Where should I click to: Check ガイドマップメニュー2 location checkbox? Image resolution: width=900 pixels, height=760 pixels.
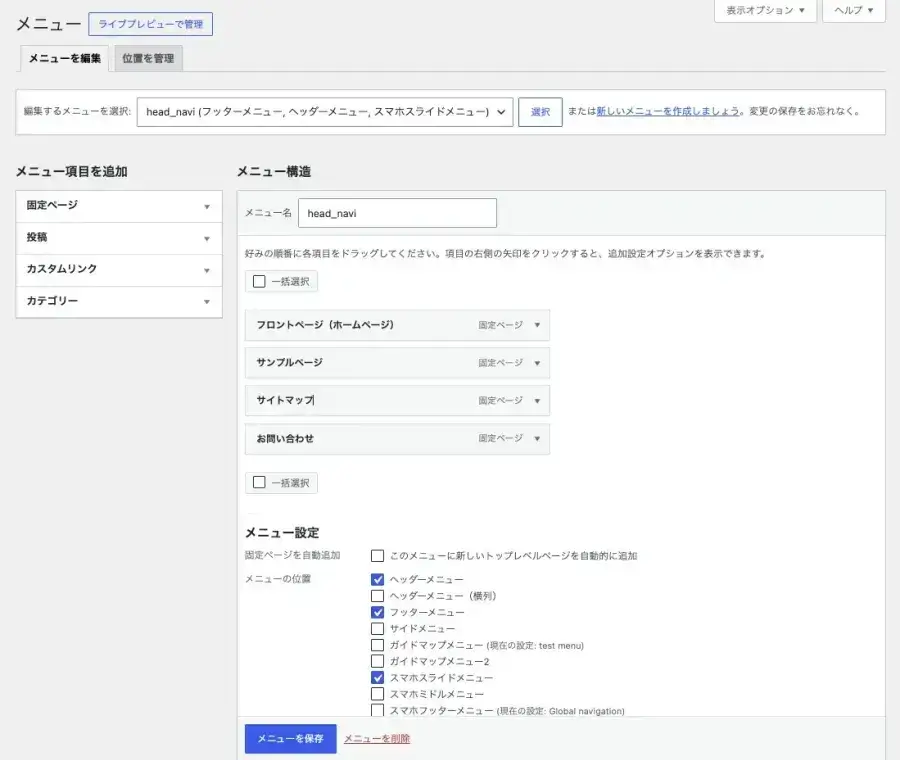(x=377, y=661)
